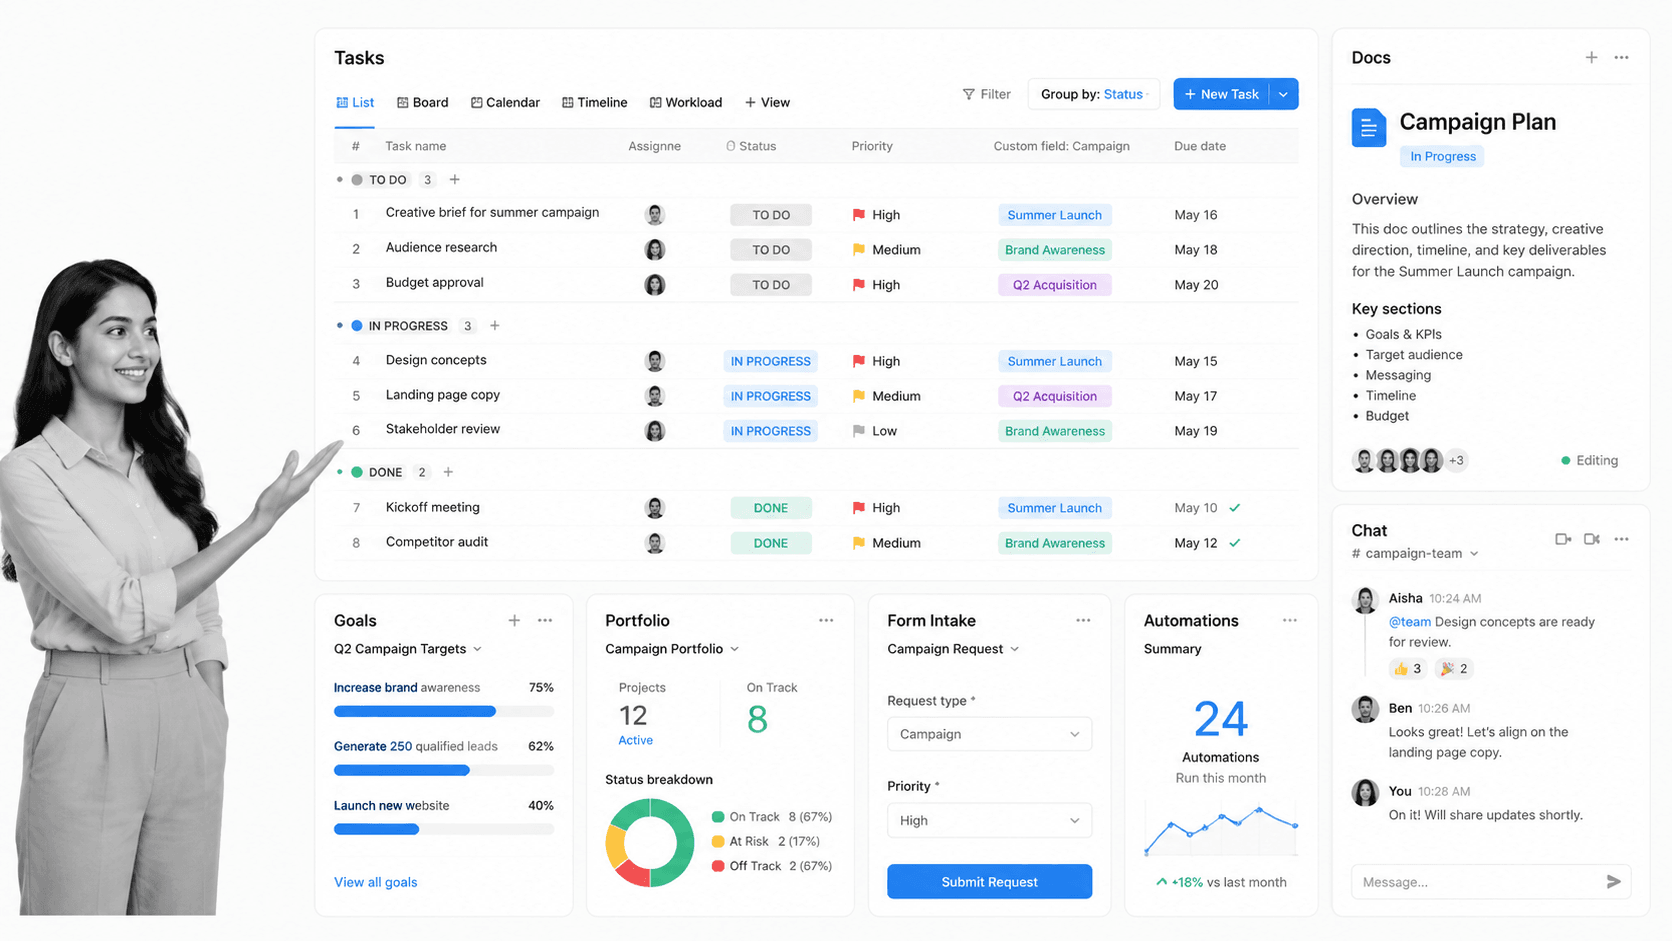1672x941 pixels.
Task: Click the In Progress badge on Campaign Plan
Action: [x=1442, y=156]
